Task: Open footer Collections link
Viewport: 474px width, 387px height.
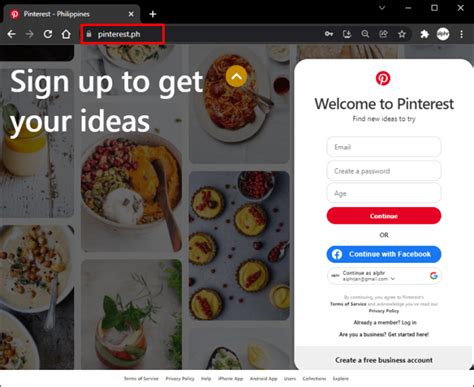Action: 314,379
